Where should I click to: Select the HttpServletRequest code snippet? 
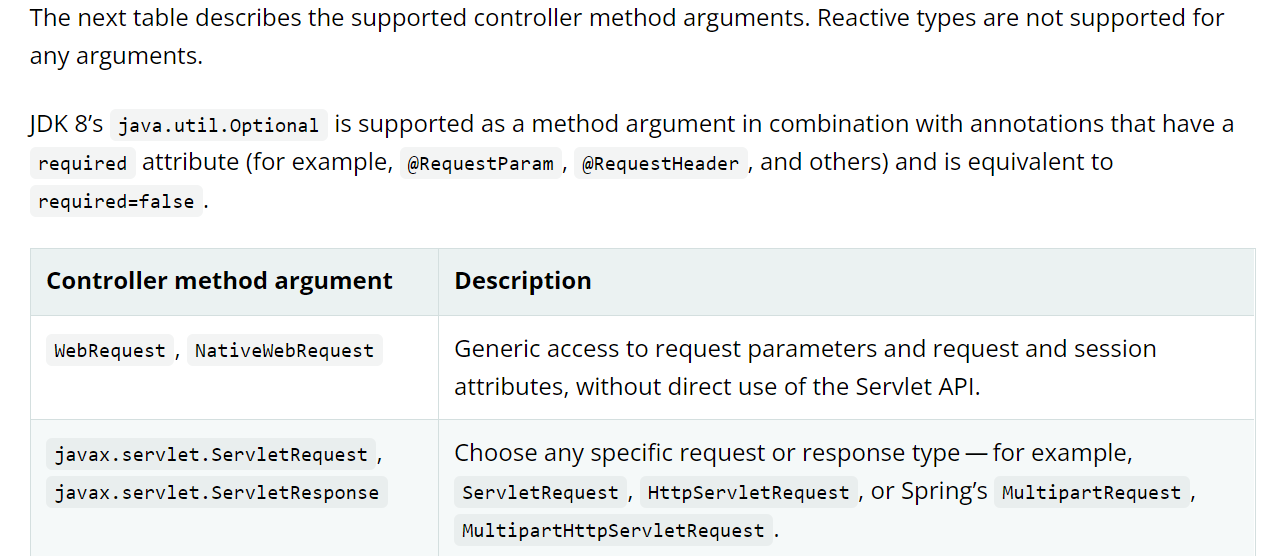point(748,493)
